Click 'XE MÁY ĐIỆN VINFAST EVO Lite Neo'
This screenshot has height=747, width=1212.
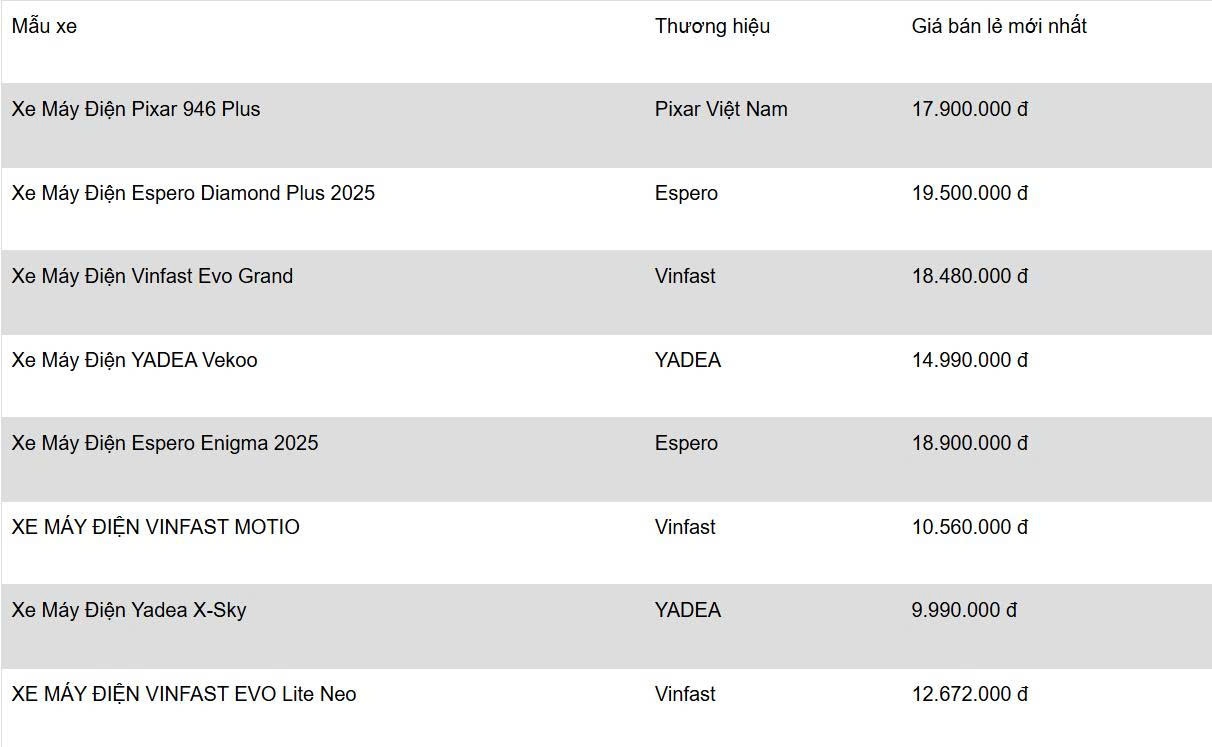184,694
